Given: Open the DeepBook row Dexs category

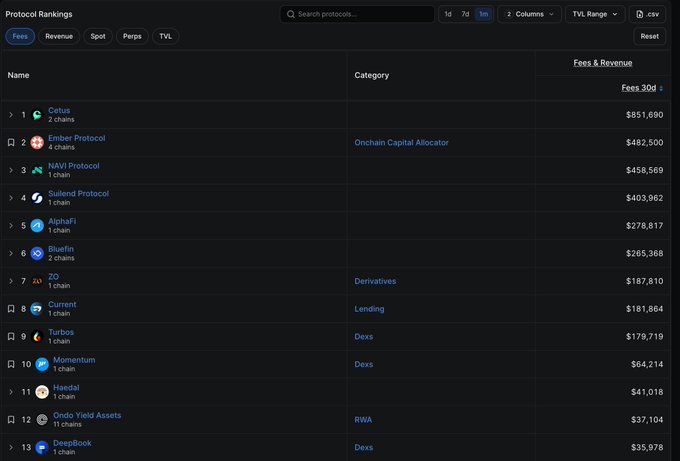Looking at the screenshot, I should (x=363, y=448).
